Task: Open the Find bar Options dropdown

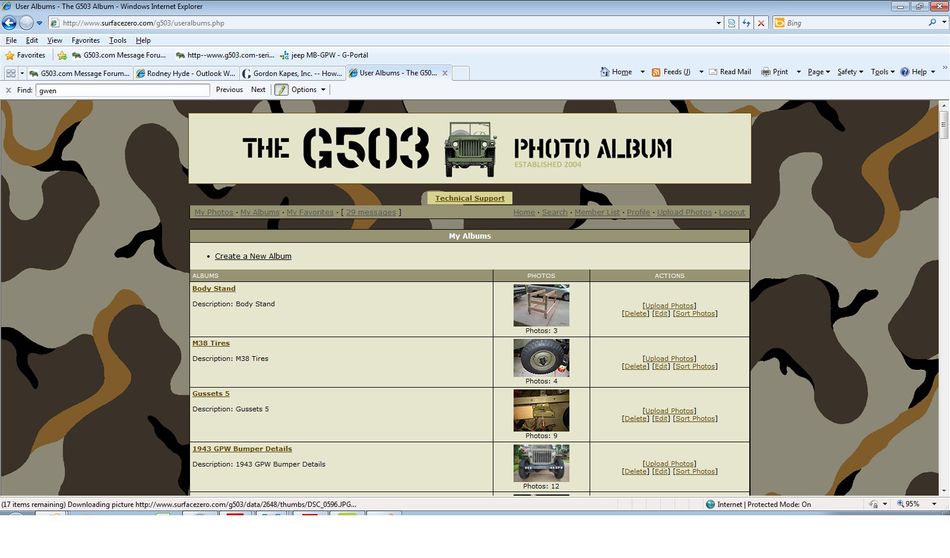Action: [x=308, y=90]
